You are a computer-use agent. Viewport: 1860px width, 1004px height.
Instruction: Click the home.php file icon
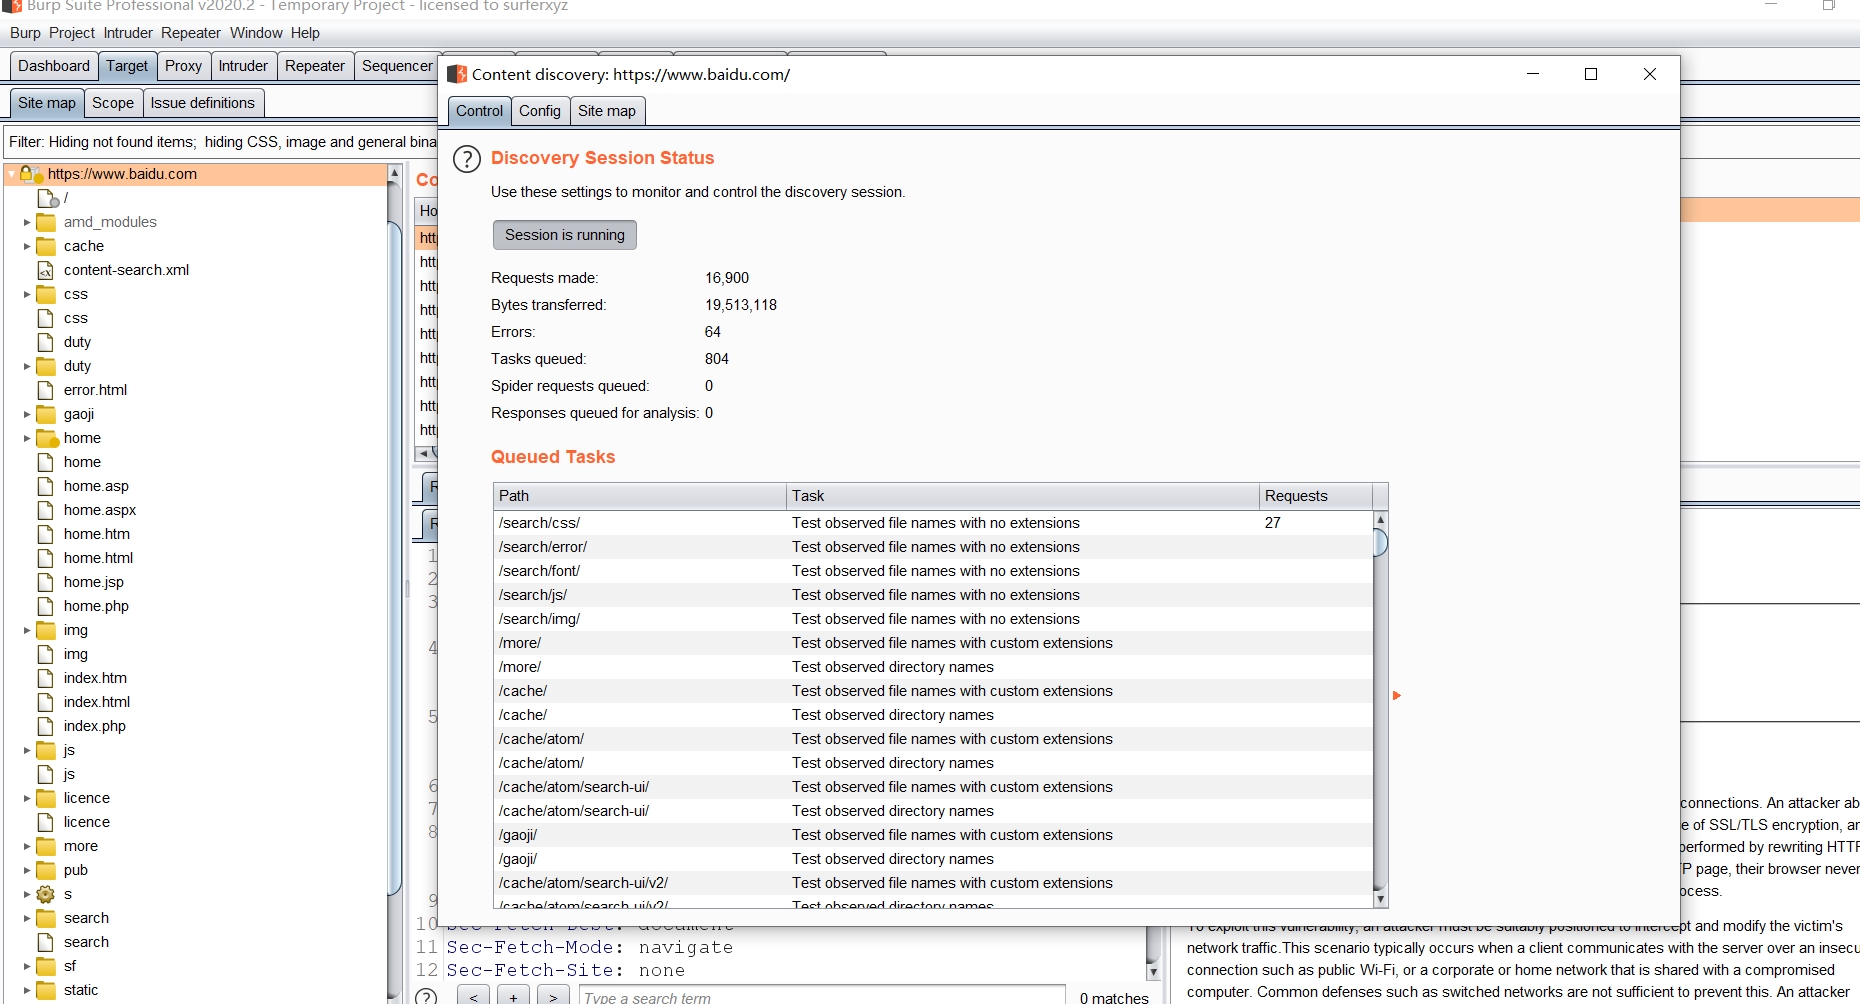tap(45, 606)
